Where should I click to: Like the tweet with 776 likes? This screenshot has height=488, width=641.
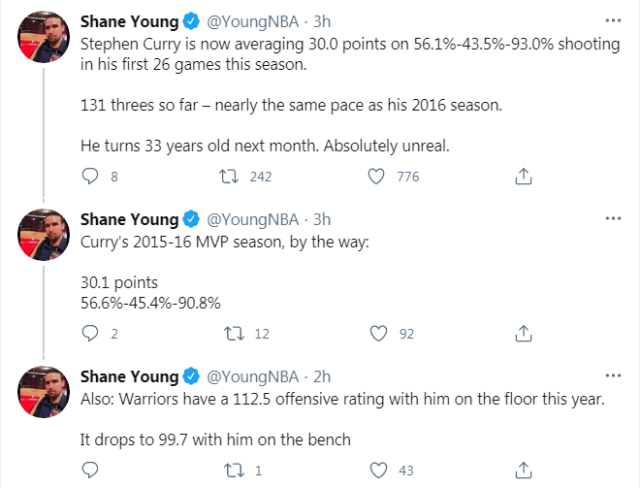click(x=377, y=177)
